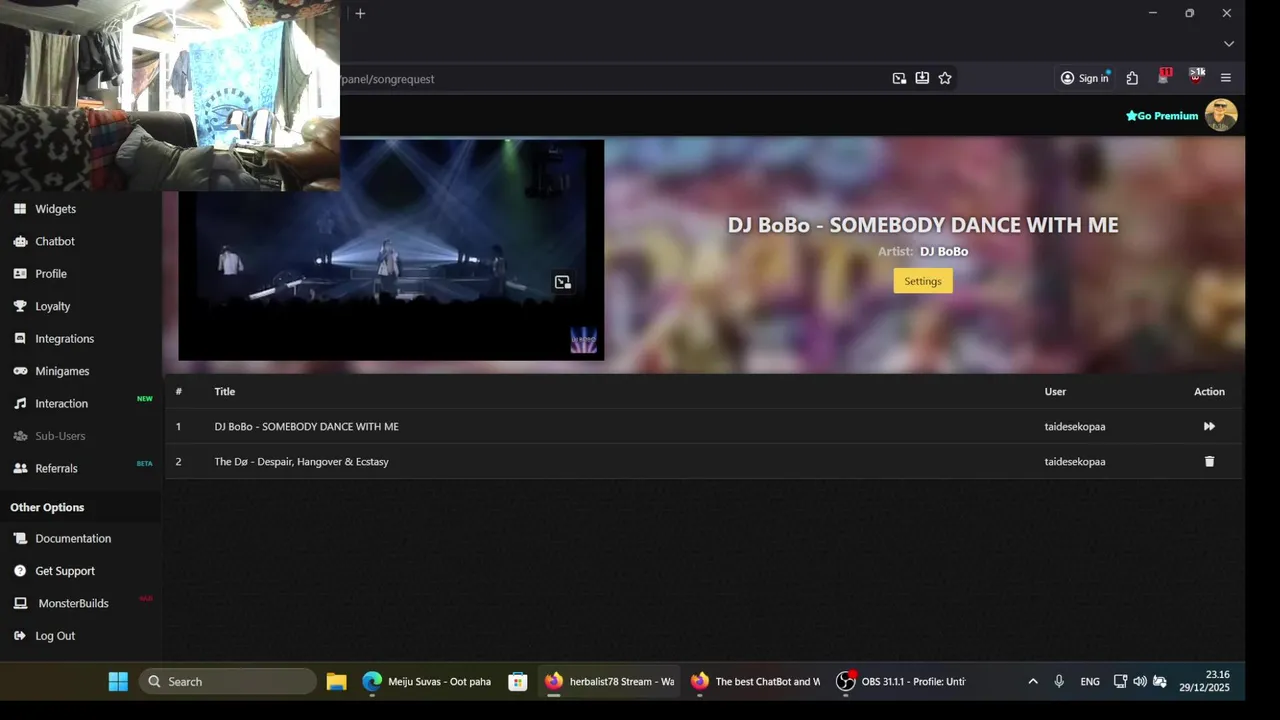
Task: Click the DJ BoBo - SOMEBODY DANCE WITH ME row title
Action: [306, 427]
